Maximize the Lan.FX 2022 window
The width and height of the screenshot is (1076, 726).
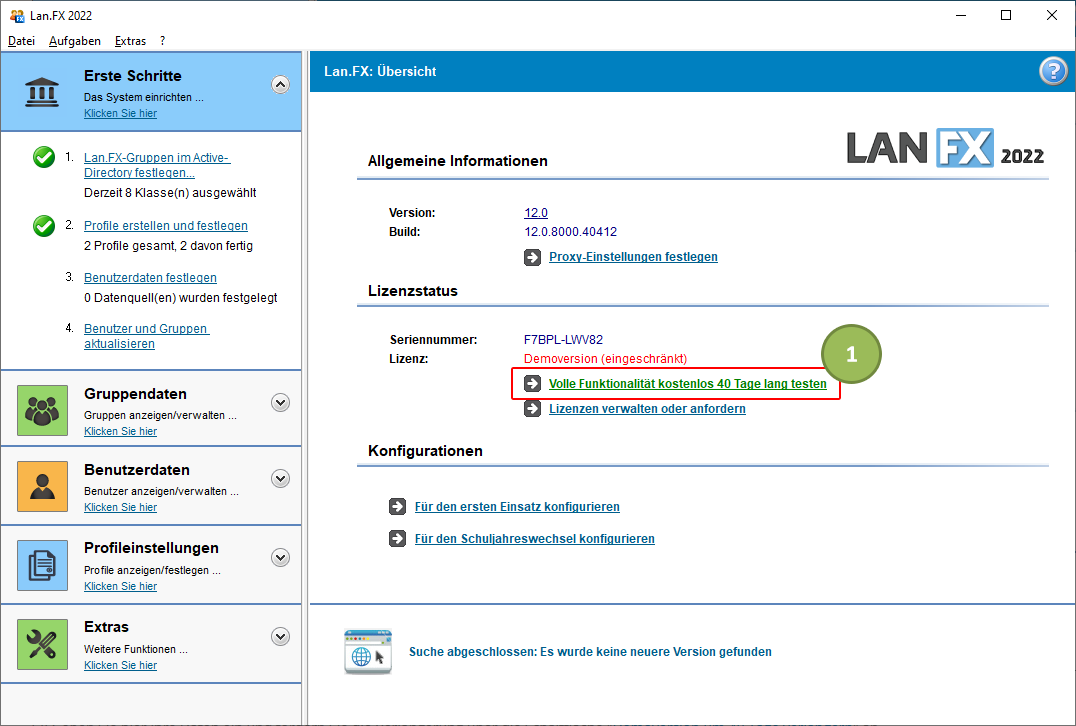(1006, 15)
